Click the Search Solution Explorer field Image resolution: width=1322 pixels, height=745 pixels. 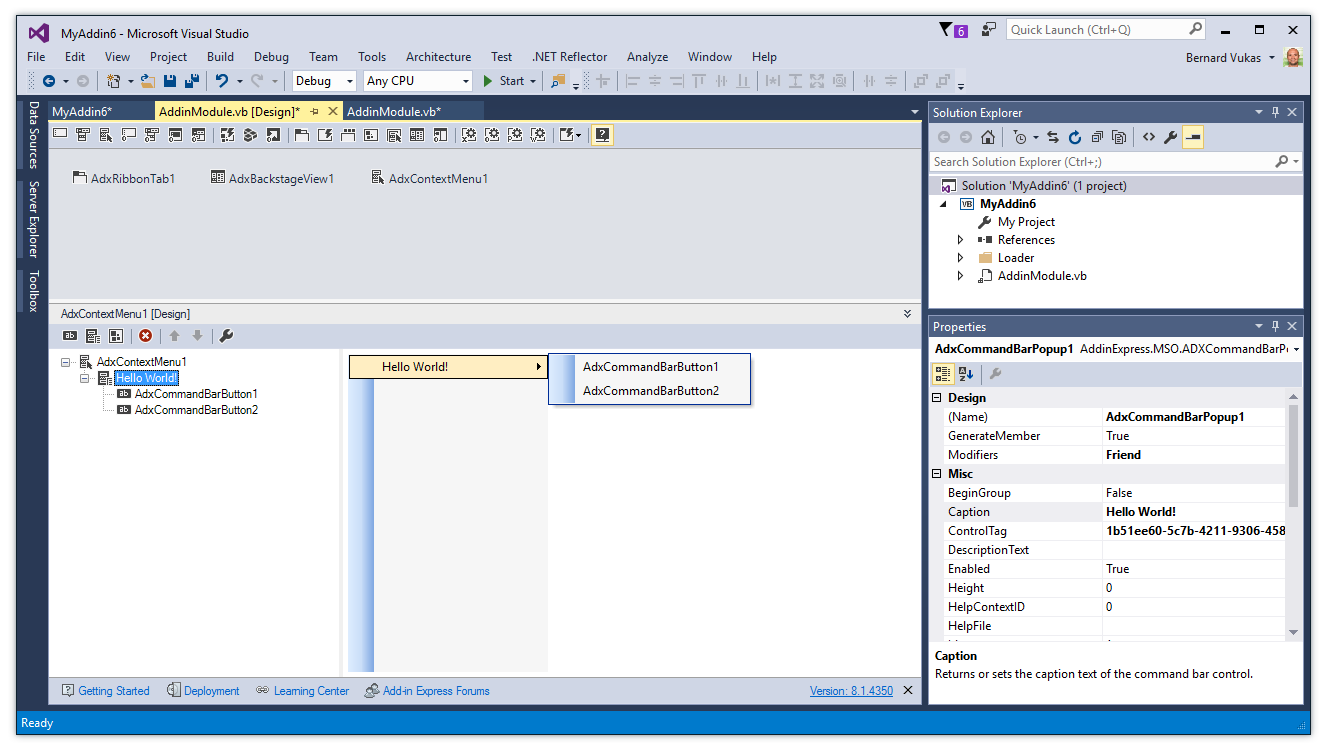pos(1115,162)
